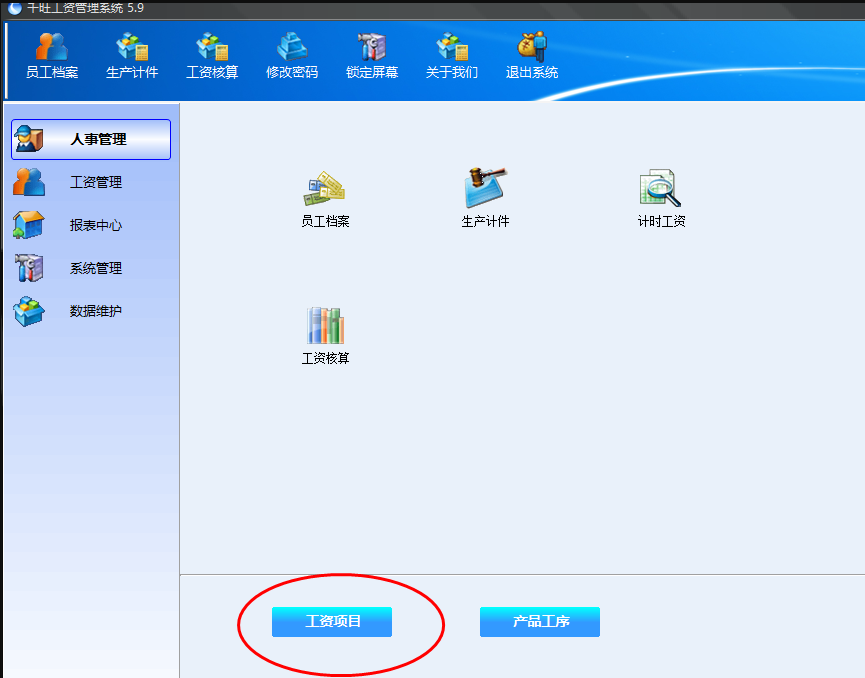Select 锁定屏幕 in the toolbar
Viewport: 865px width, 678px height.
click(x=372, y=55)
